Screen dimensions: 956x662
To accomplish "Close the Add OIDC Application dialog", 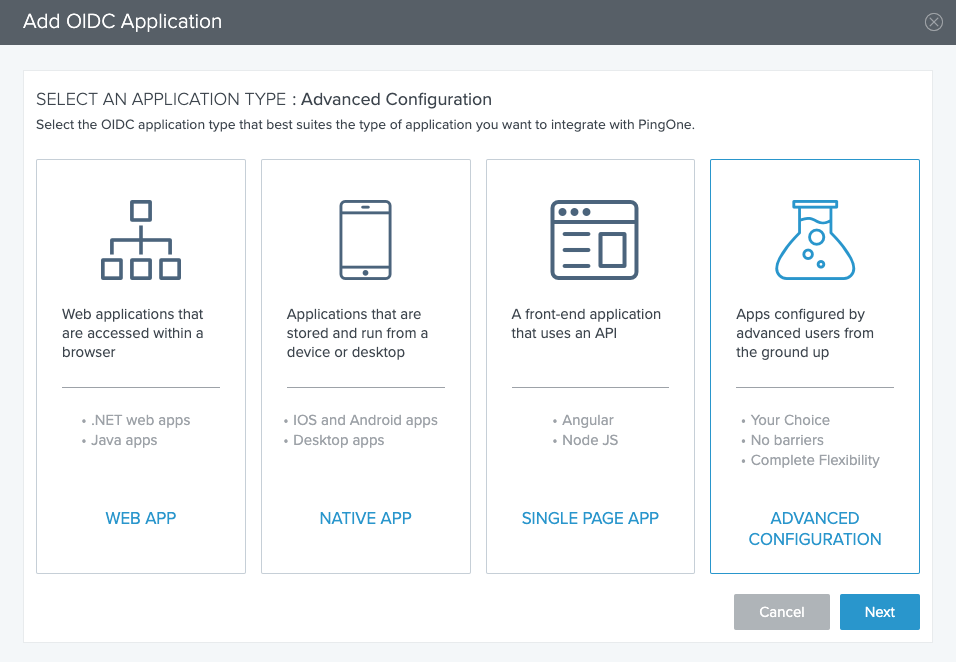I will [934, 22].
